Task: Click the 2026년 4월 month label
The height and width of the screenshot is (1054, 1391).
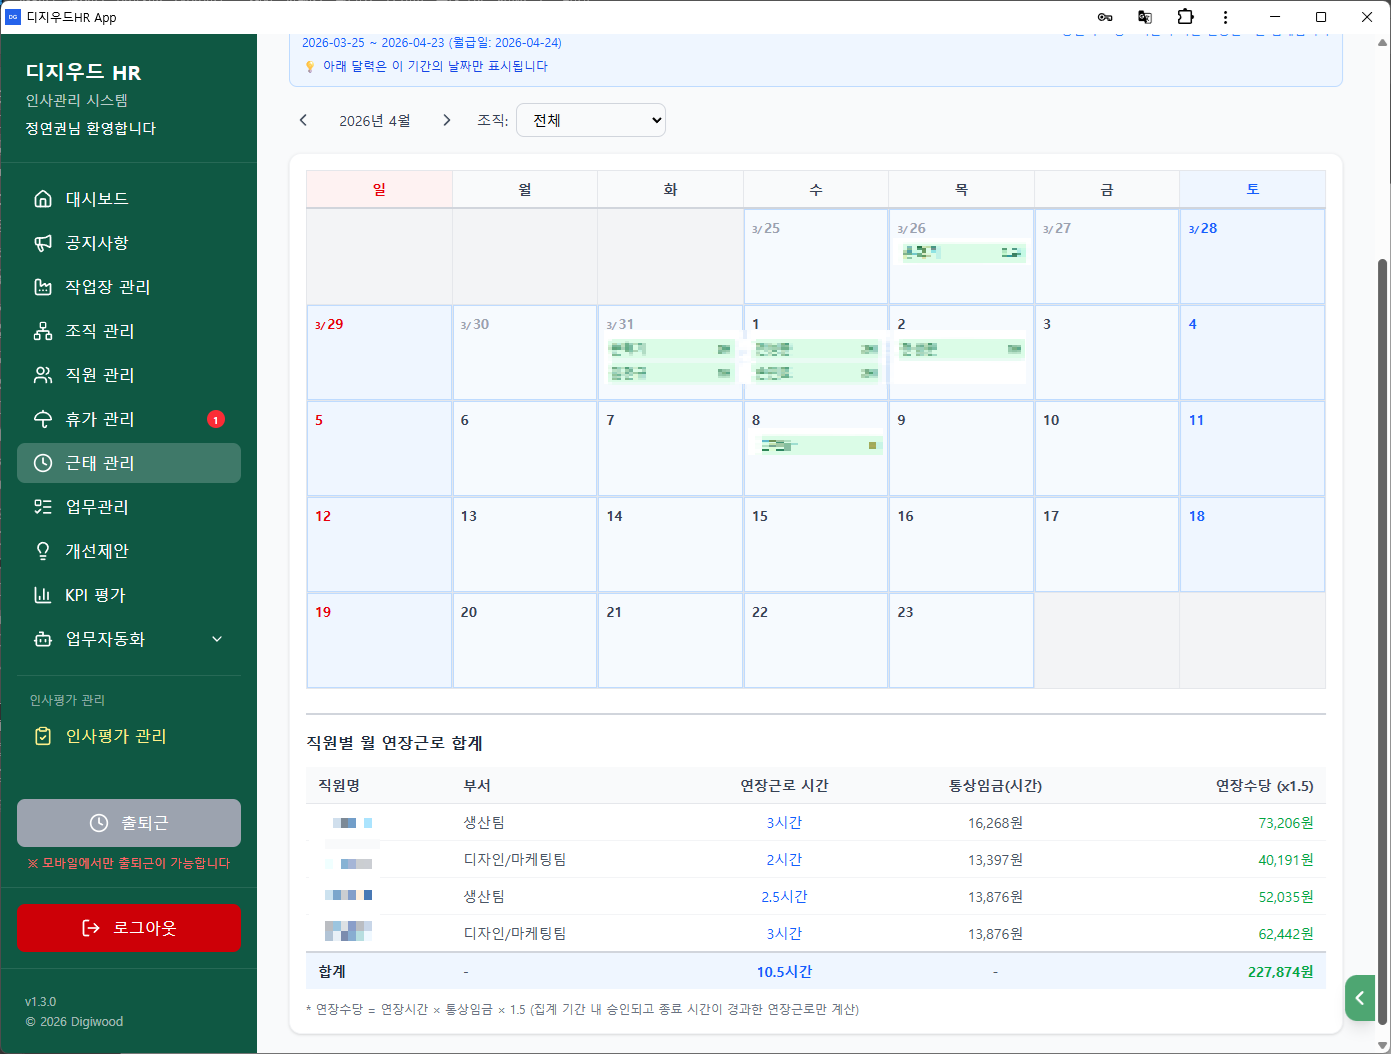Action: point(375,121)
